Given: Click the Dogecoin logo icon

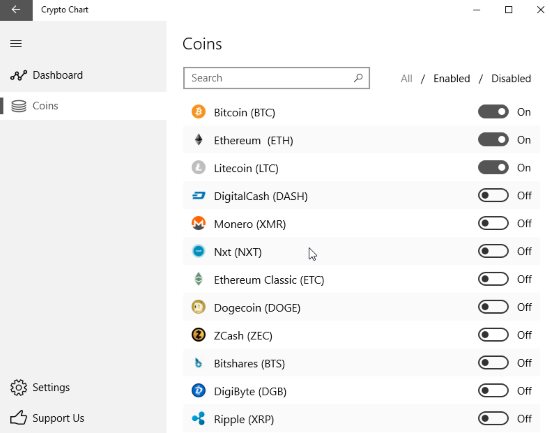Looking at the screenshot, I should [199, 307].
